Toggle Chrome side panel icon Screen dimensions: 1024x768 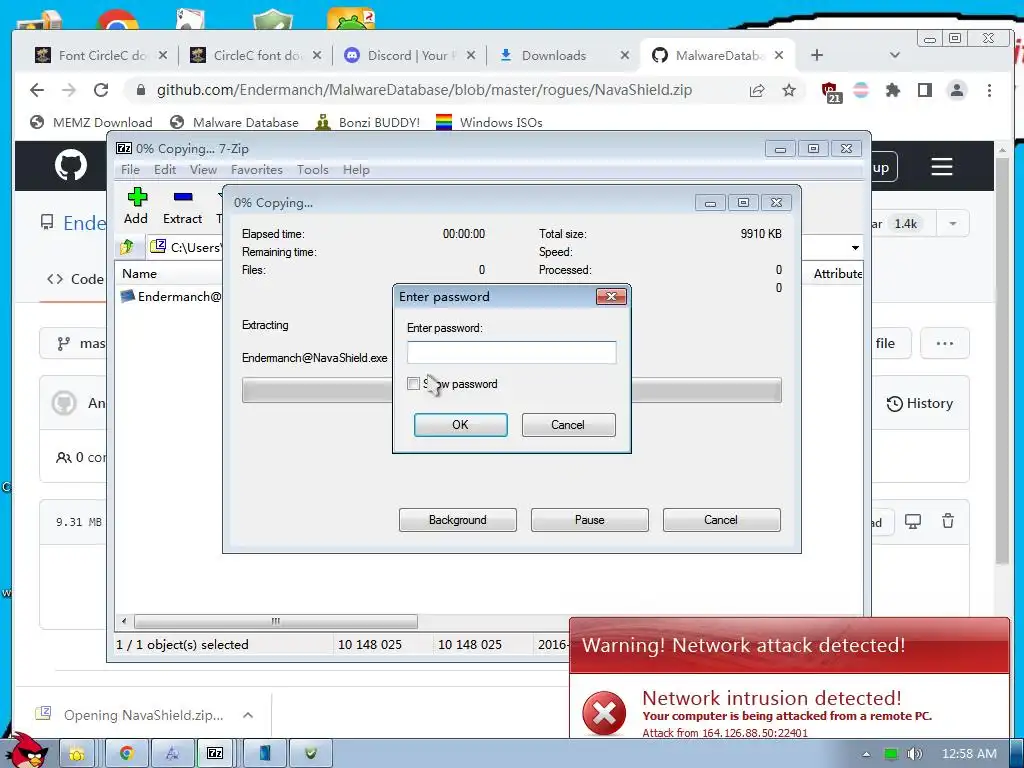[925, 90]
